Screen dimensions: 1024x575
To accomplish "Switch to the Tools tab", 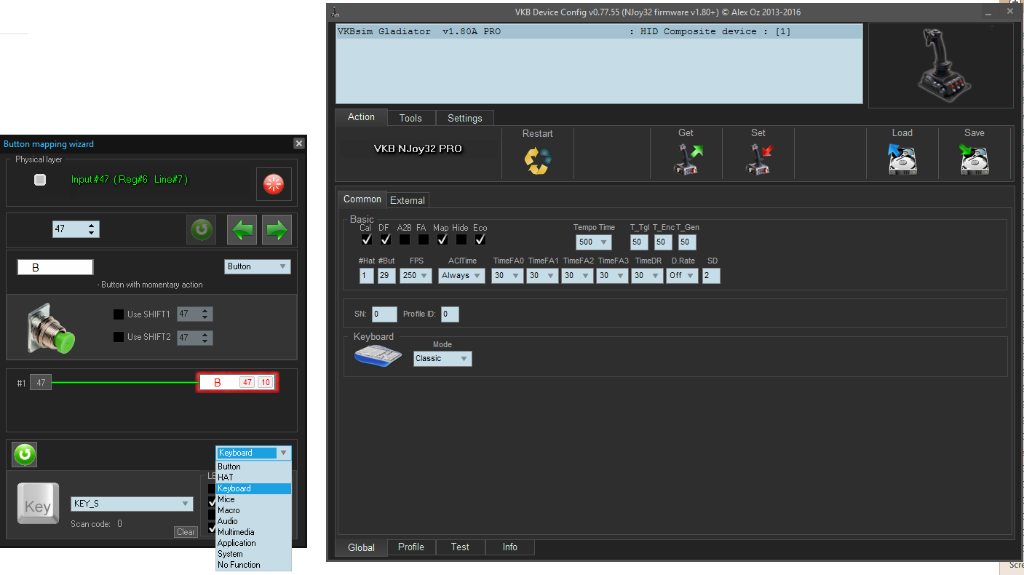I will click(410, 118).
